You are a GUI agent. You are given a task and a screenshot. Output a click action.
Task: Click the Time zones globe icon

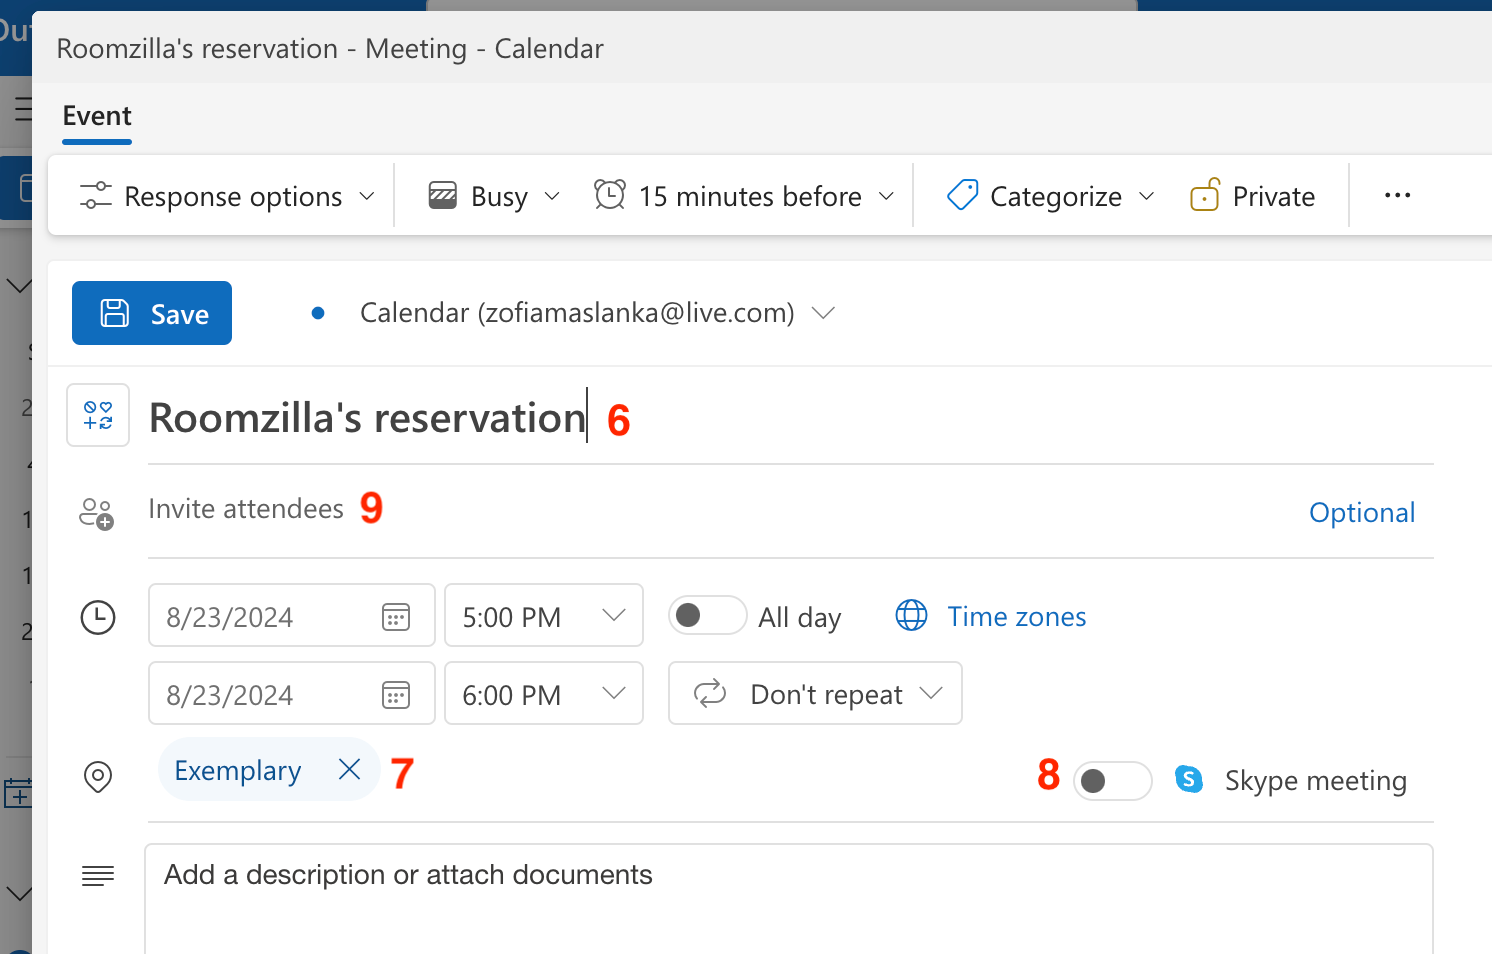point(911,616)
